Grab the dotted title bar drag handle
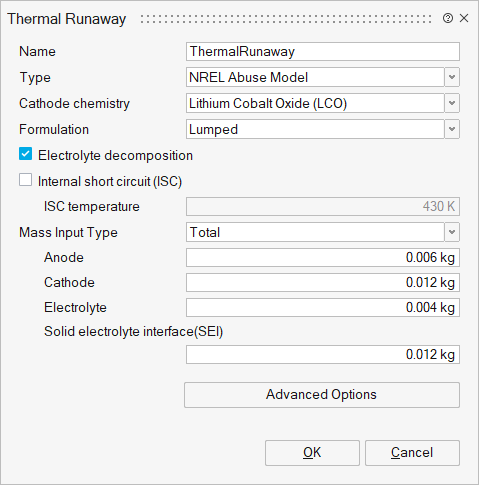The image size is (479, 485). click(286, 19)
